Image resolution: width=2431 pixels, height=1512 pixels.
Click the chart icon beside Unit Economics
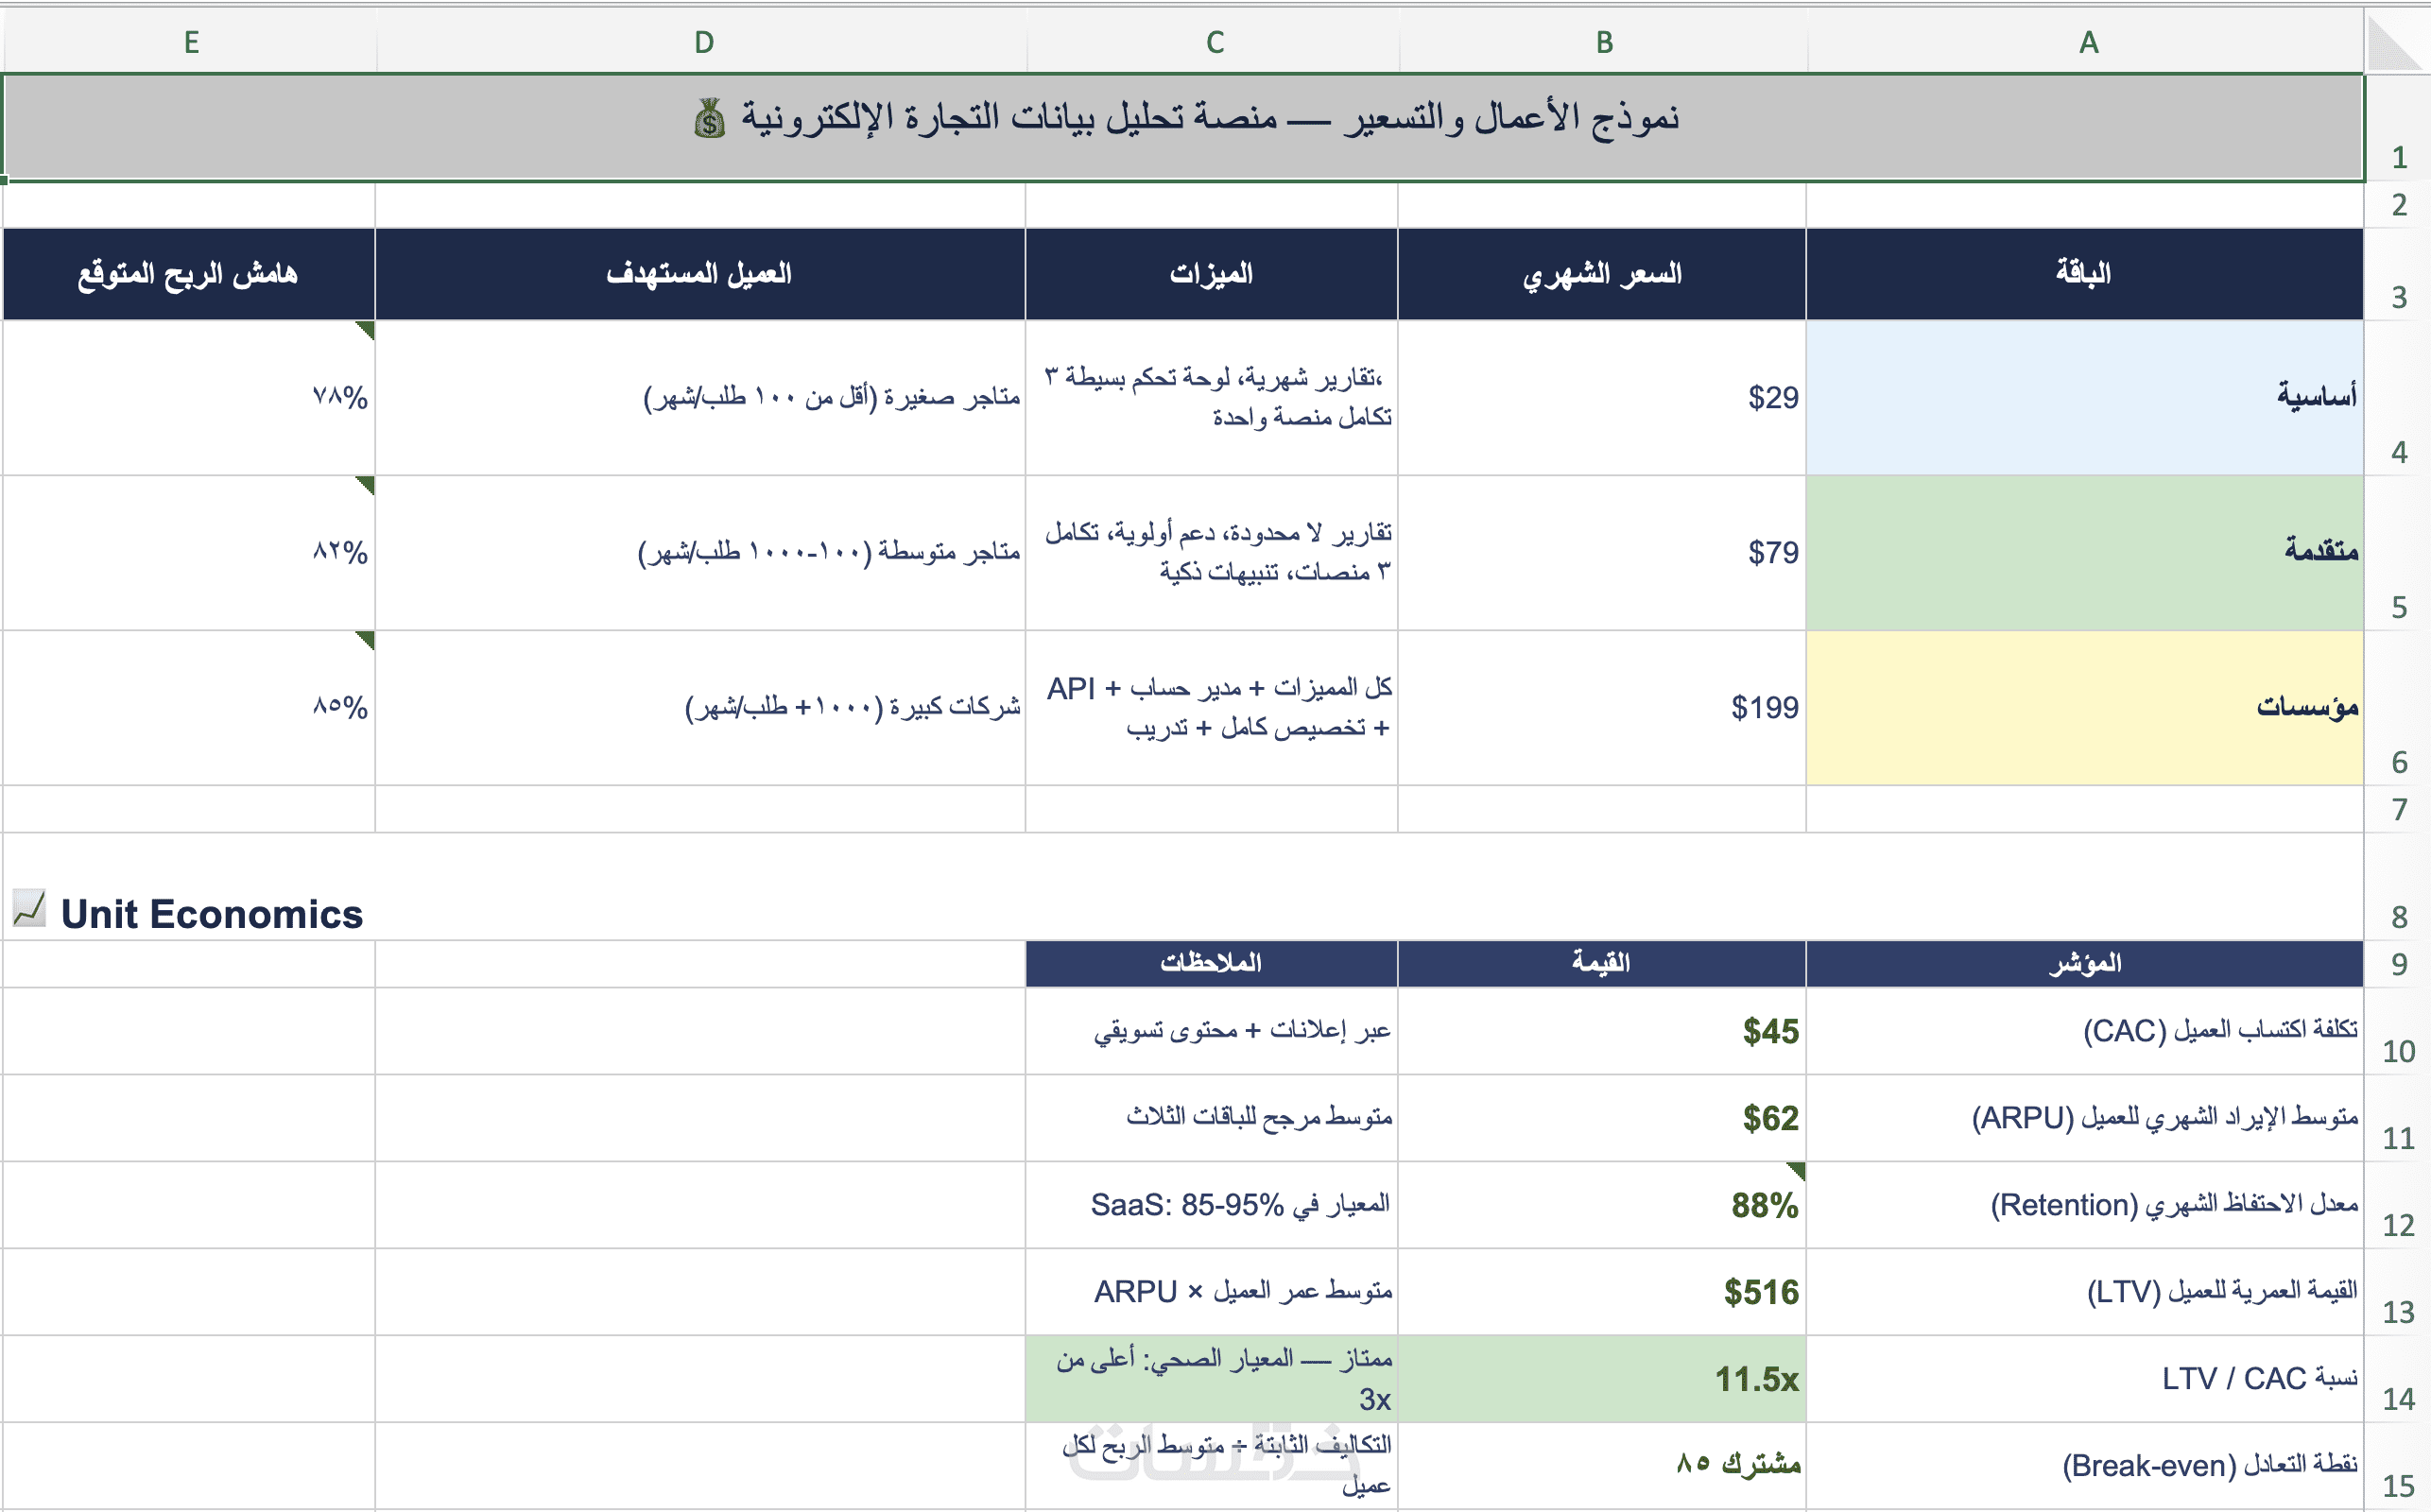tap(29, 908)
